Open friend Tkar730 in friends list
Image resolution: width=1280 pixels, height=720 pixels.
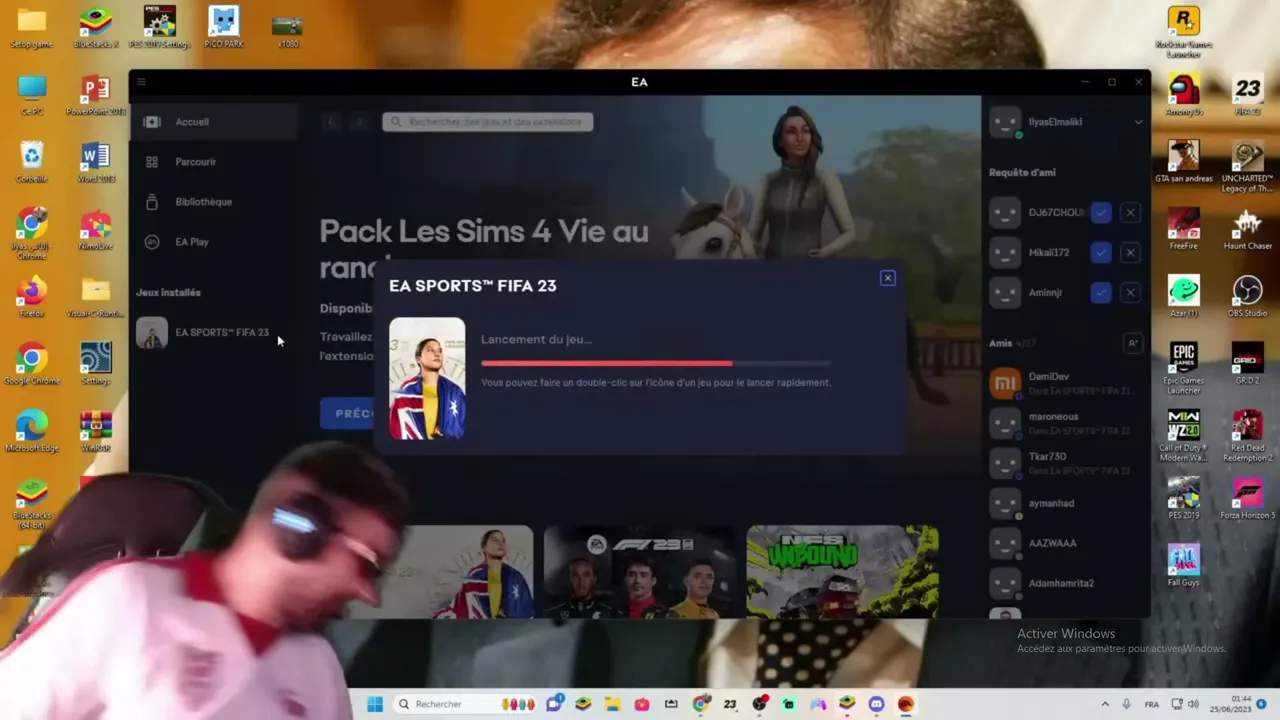click(x=1066, y=463)
